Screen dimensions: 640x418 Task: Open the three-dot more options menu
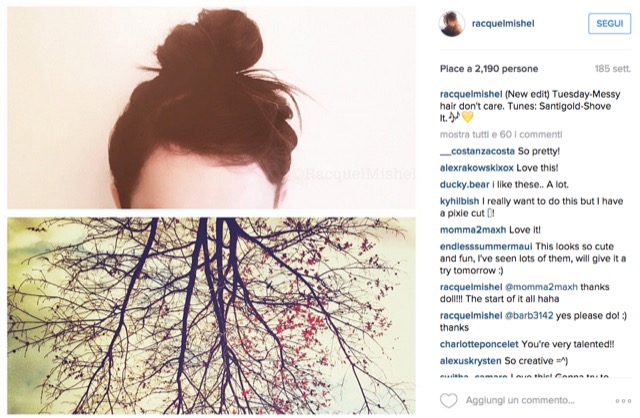pyautogui.click(x=623, y=401)
